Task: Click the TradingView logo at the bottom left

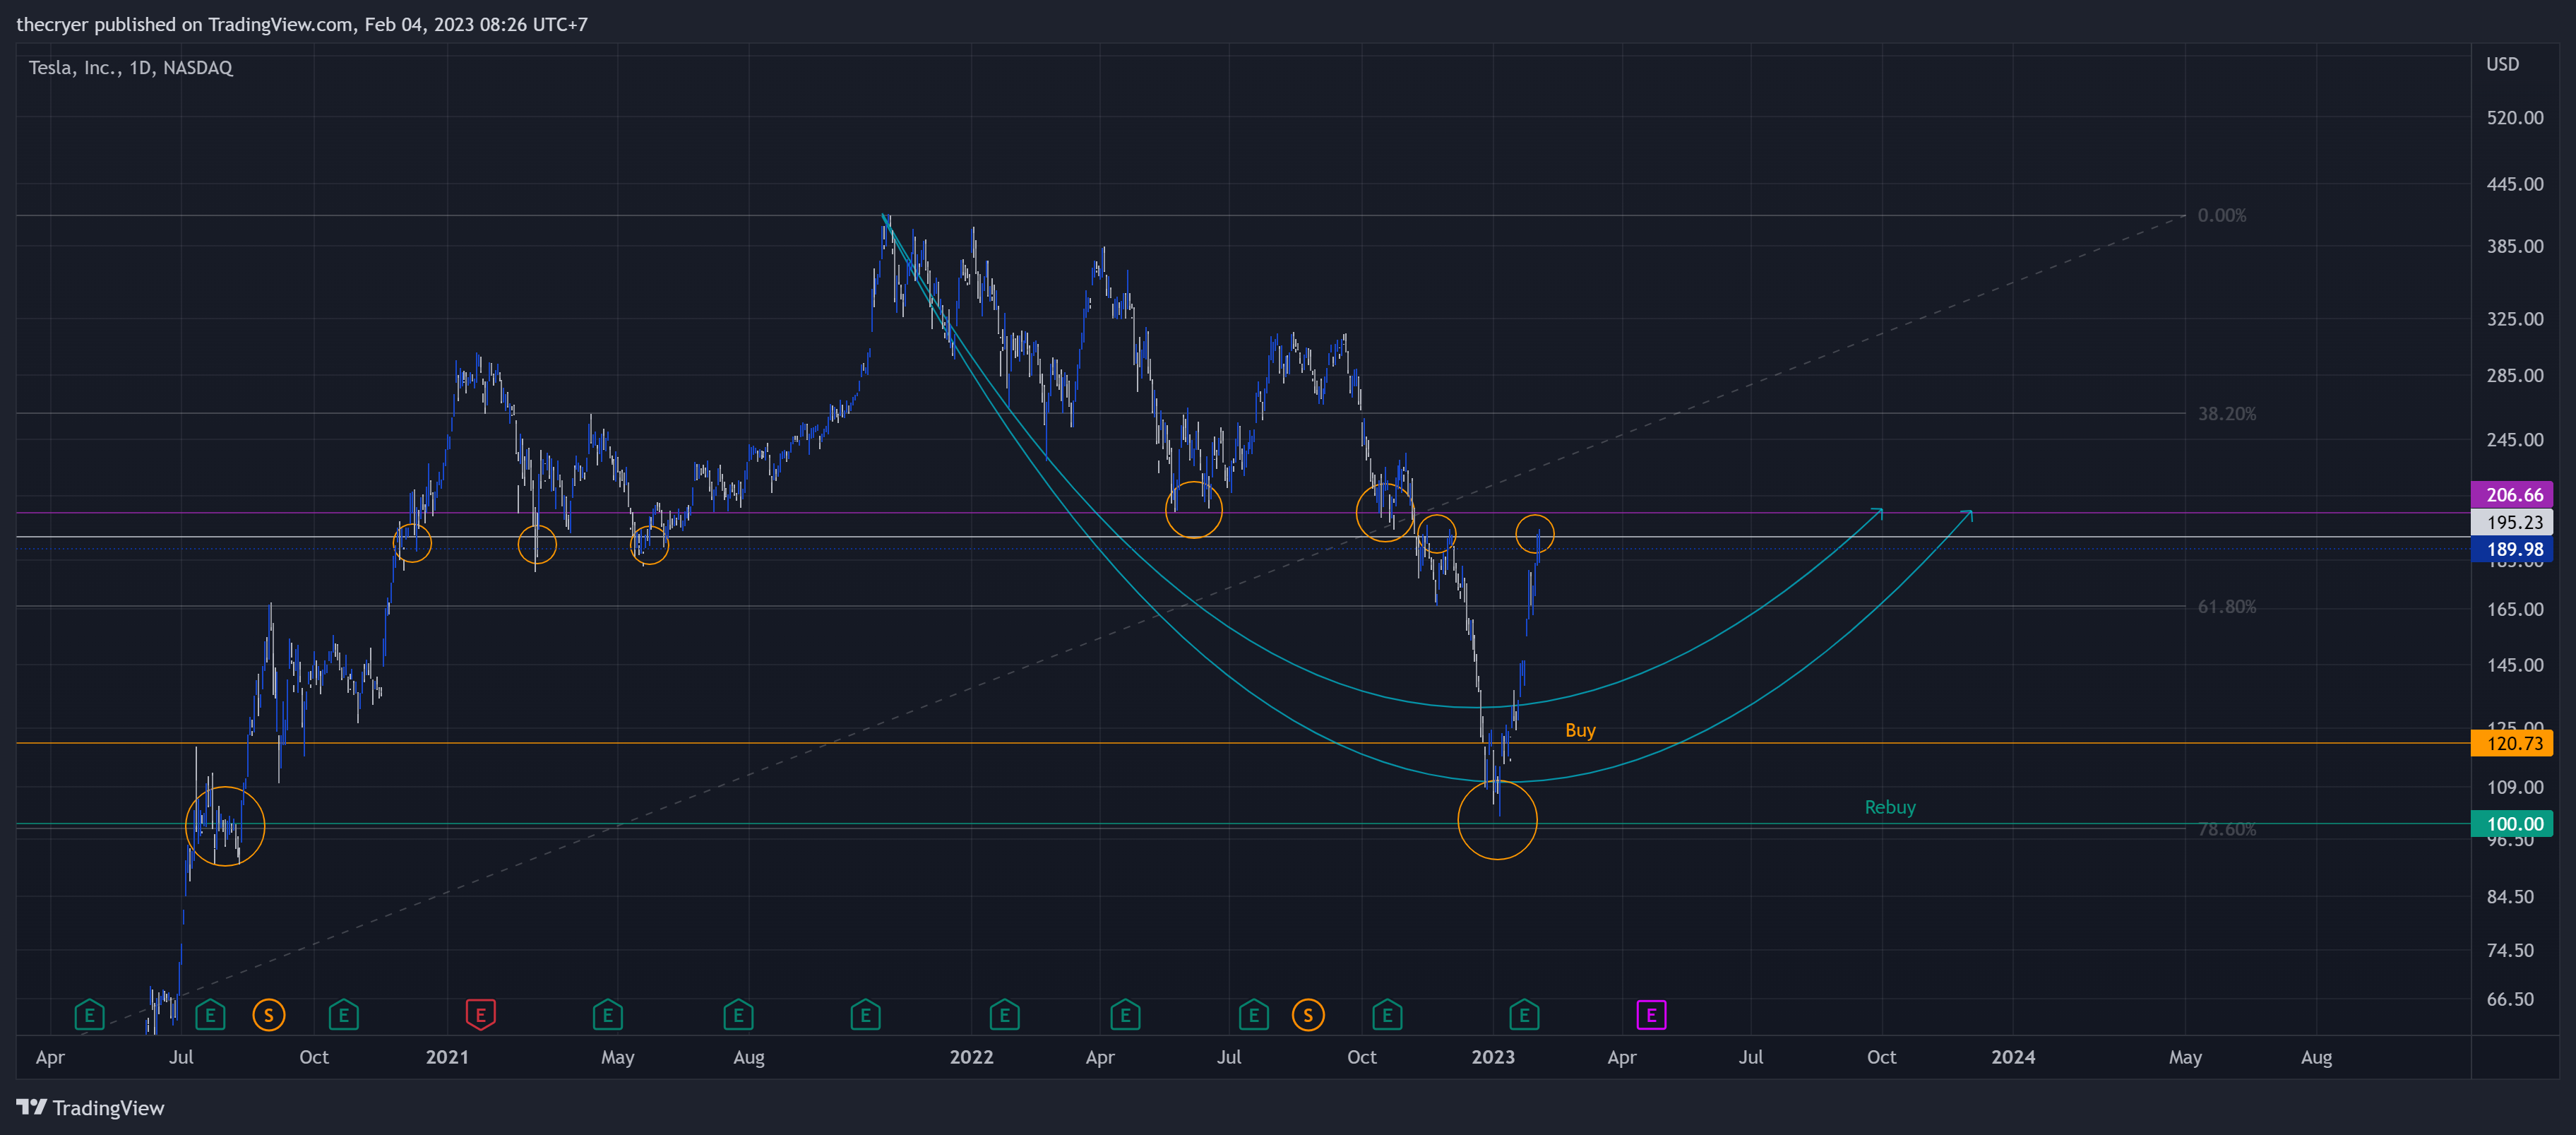Action: pos(90,1107)
